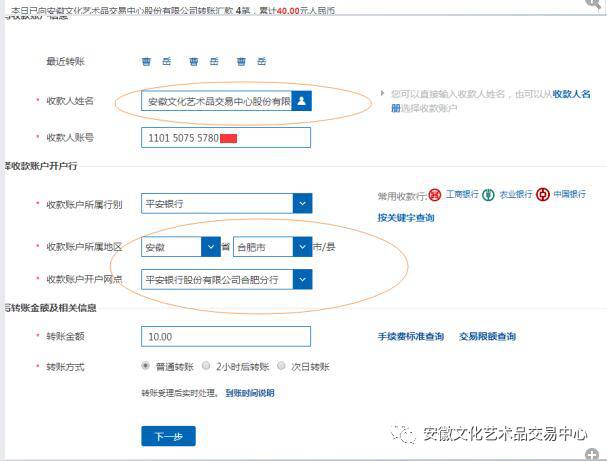Screen dimensions: 607x461
Task: Open 中国银行 quick bank link
Action: (x=569, y=194)
